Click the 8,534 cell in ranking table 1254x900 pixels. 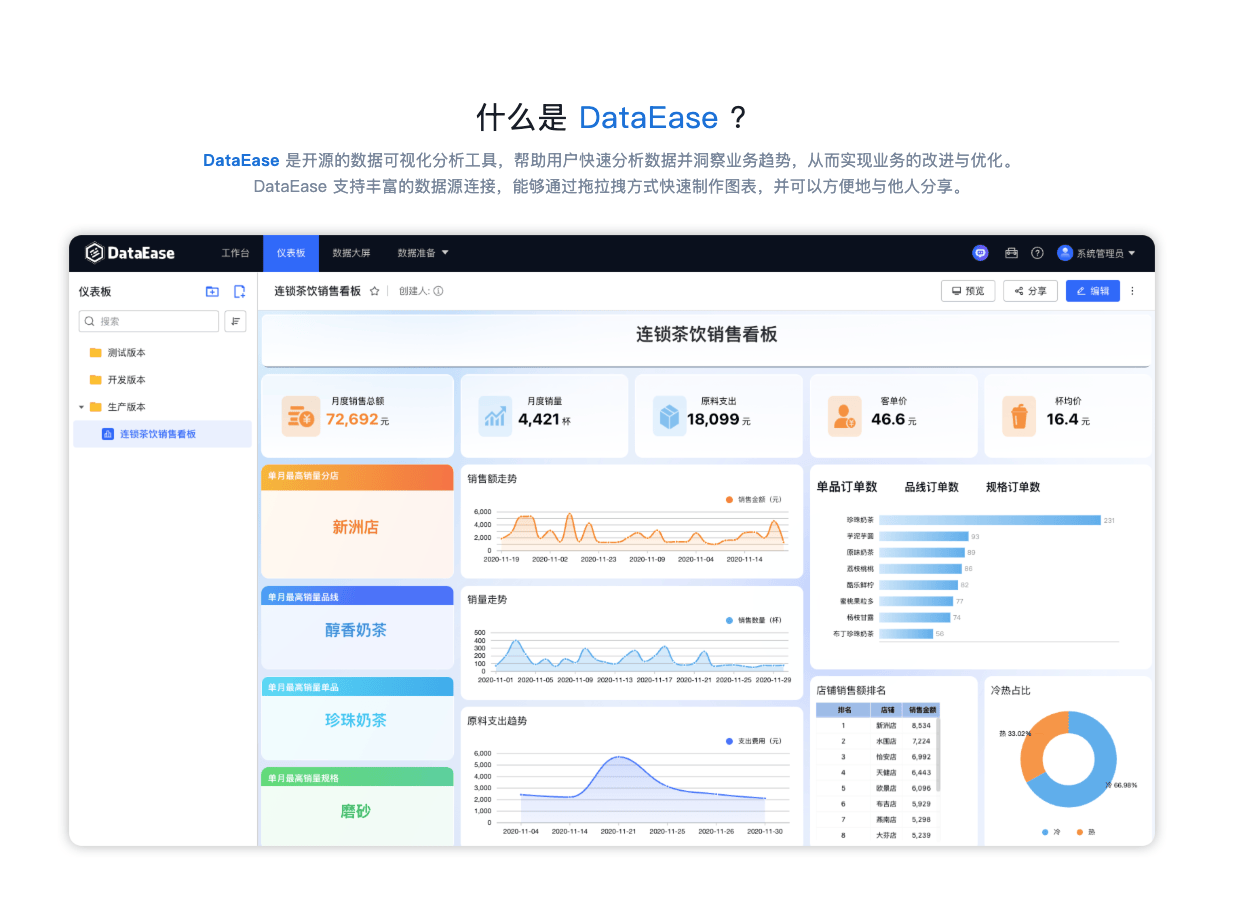point(922,725)
